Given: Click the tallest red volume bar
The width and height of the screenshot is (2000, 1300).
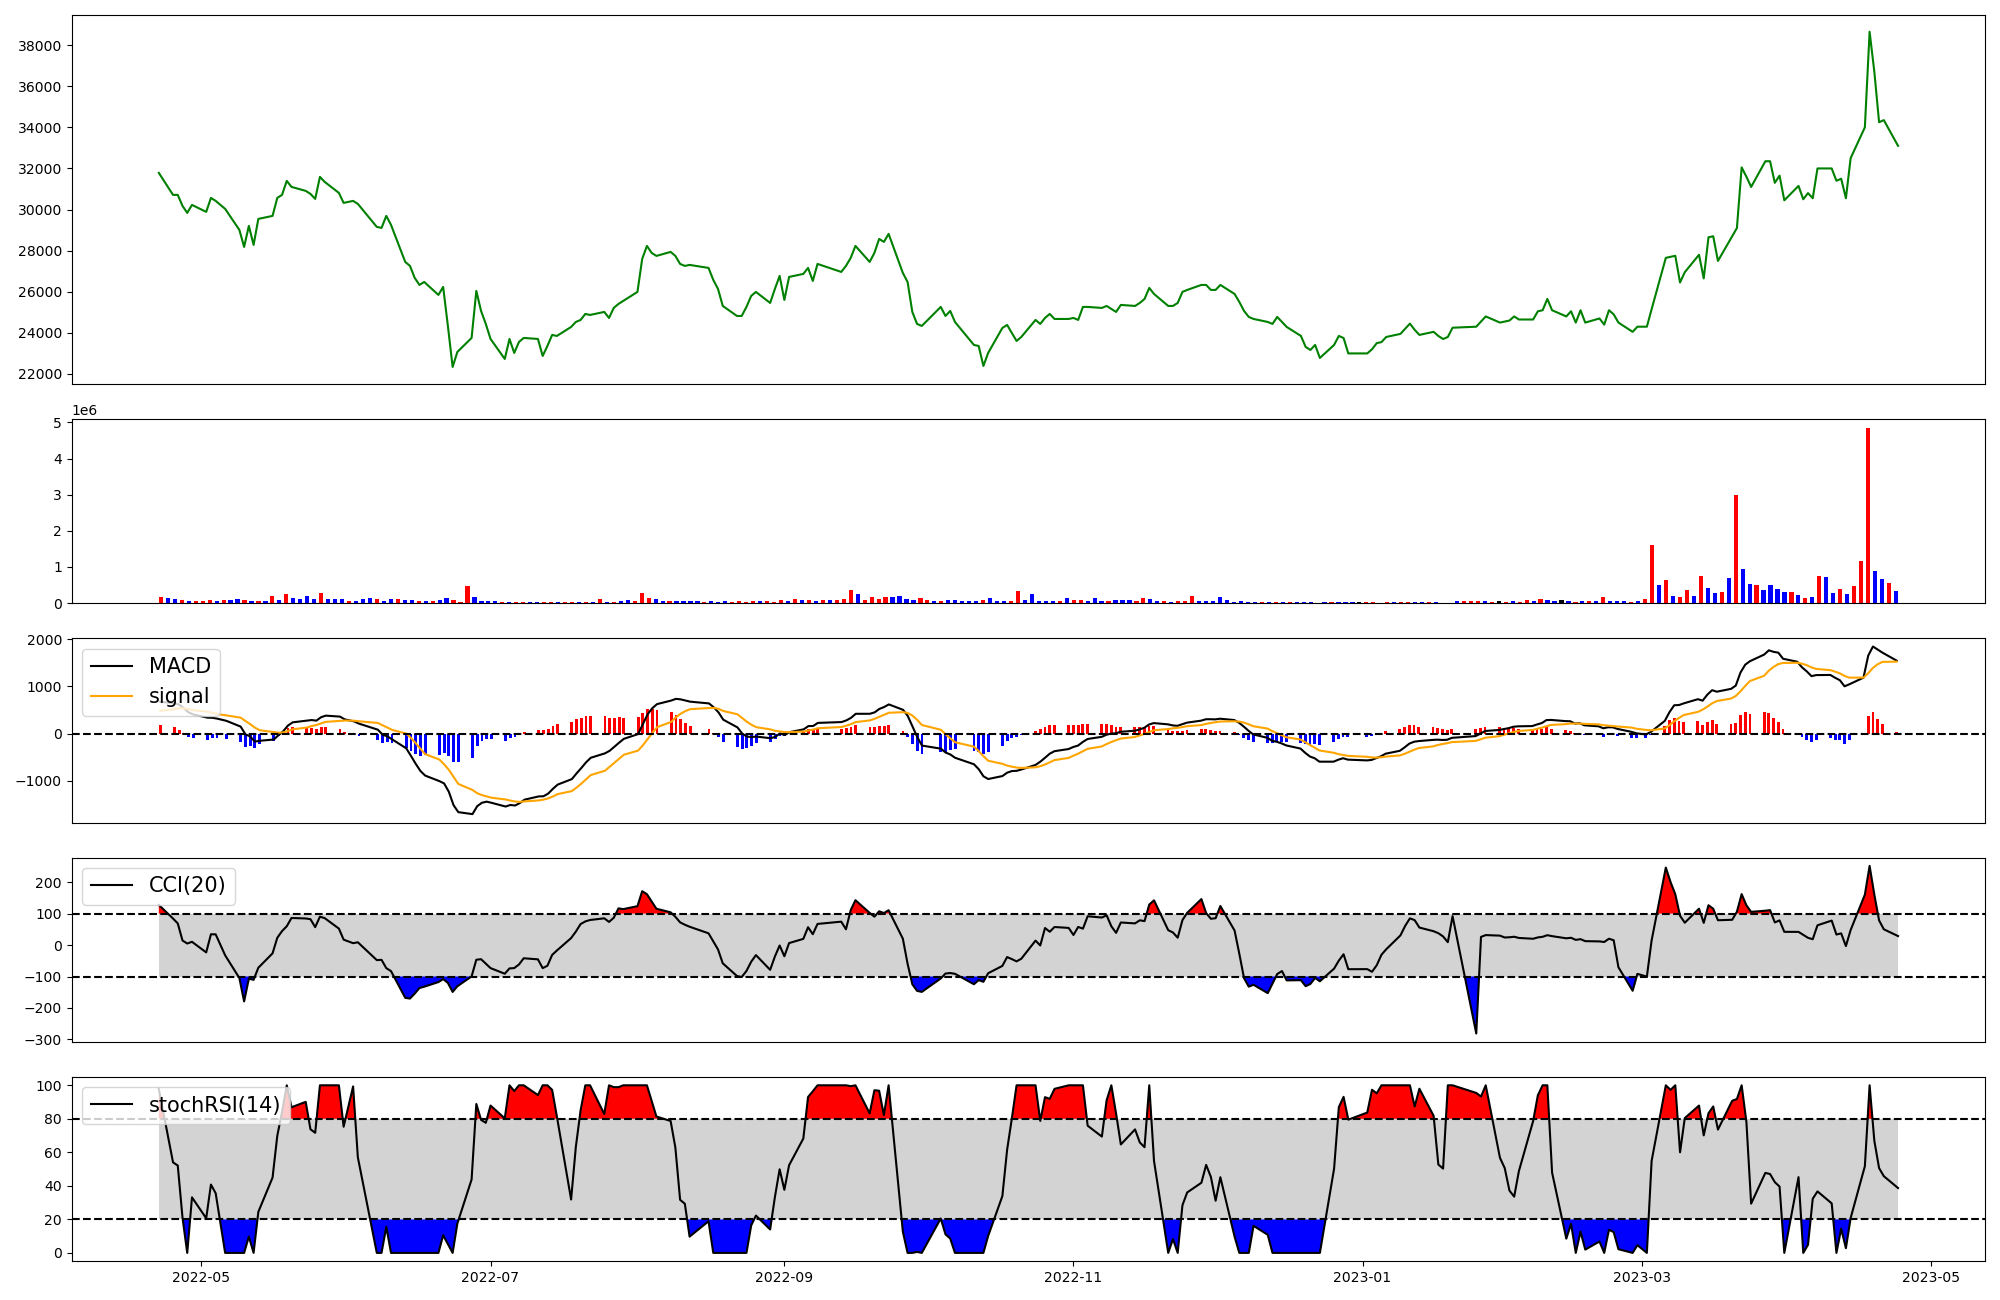Looking at the screenshot, I should click(x=1868, y=515).
